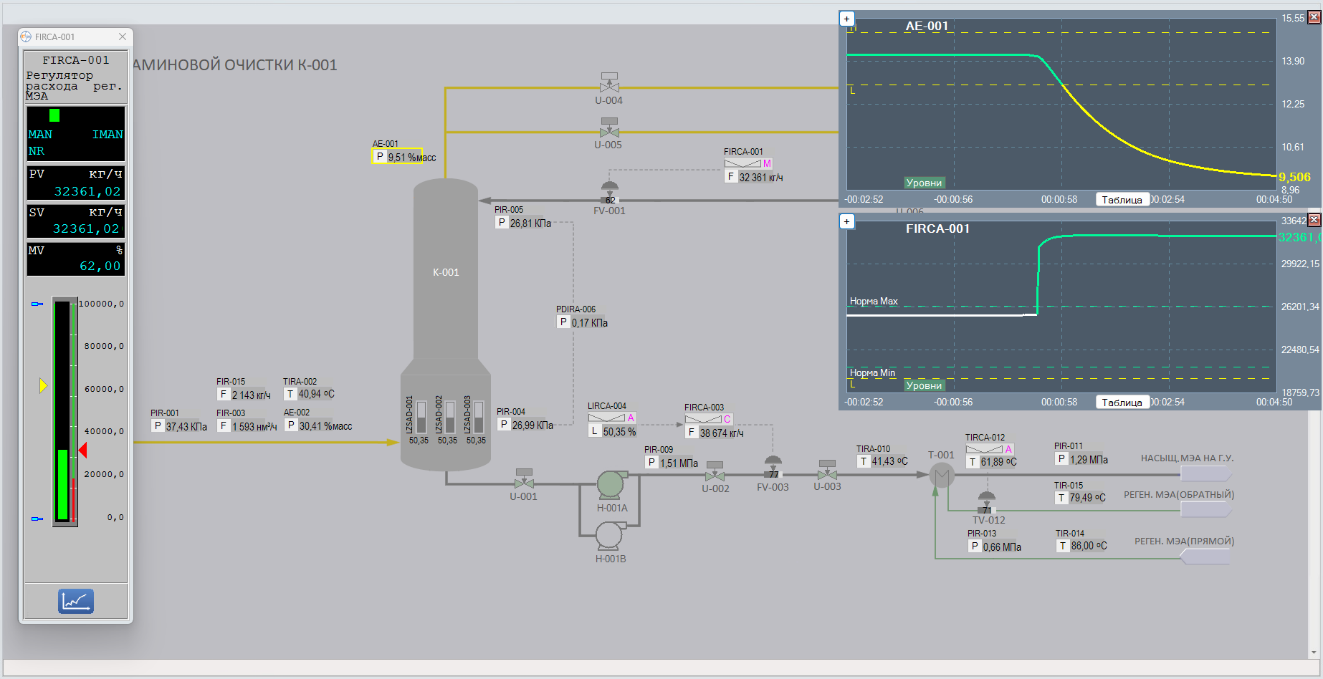Click the yellow SV setpoint marker on bar graph
Screen dimensions: 1323x679
43,385
